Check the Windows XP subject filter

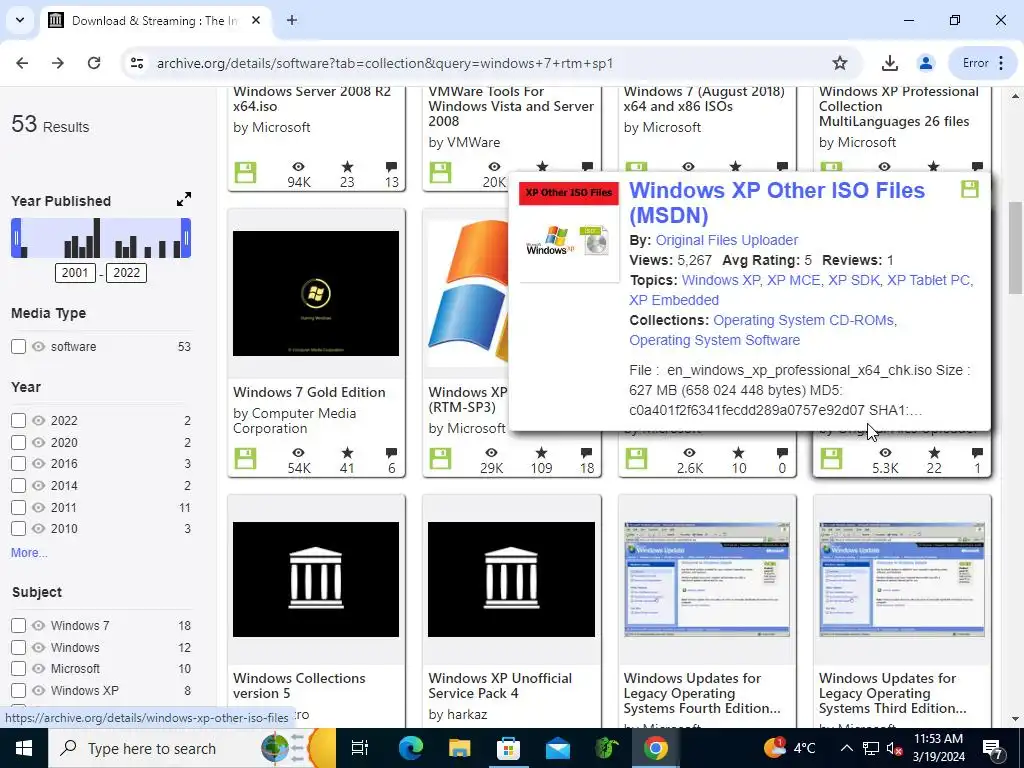click(x=18, y=690)
